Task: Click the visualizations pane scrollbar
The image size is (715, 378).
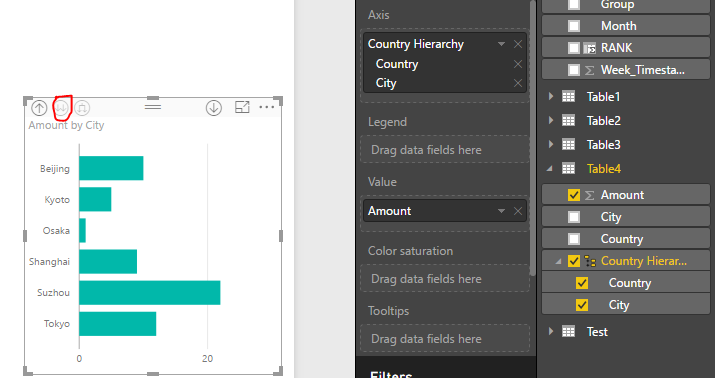Action: click(x=533, y=138)
